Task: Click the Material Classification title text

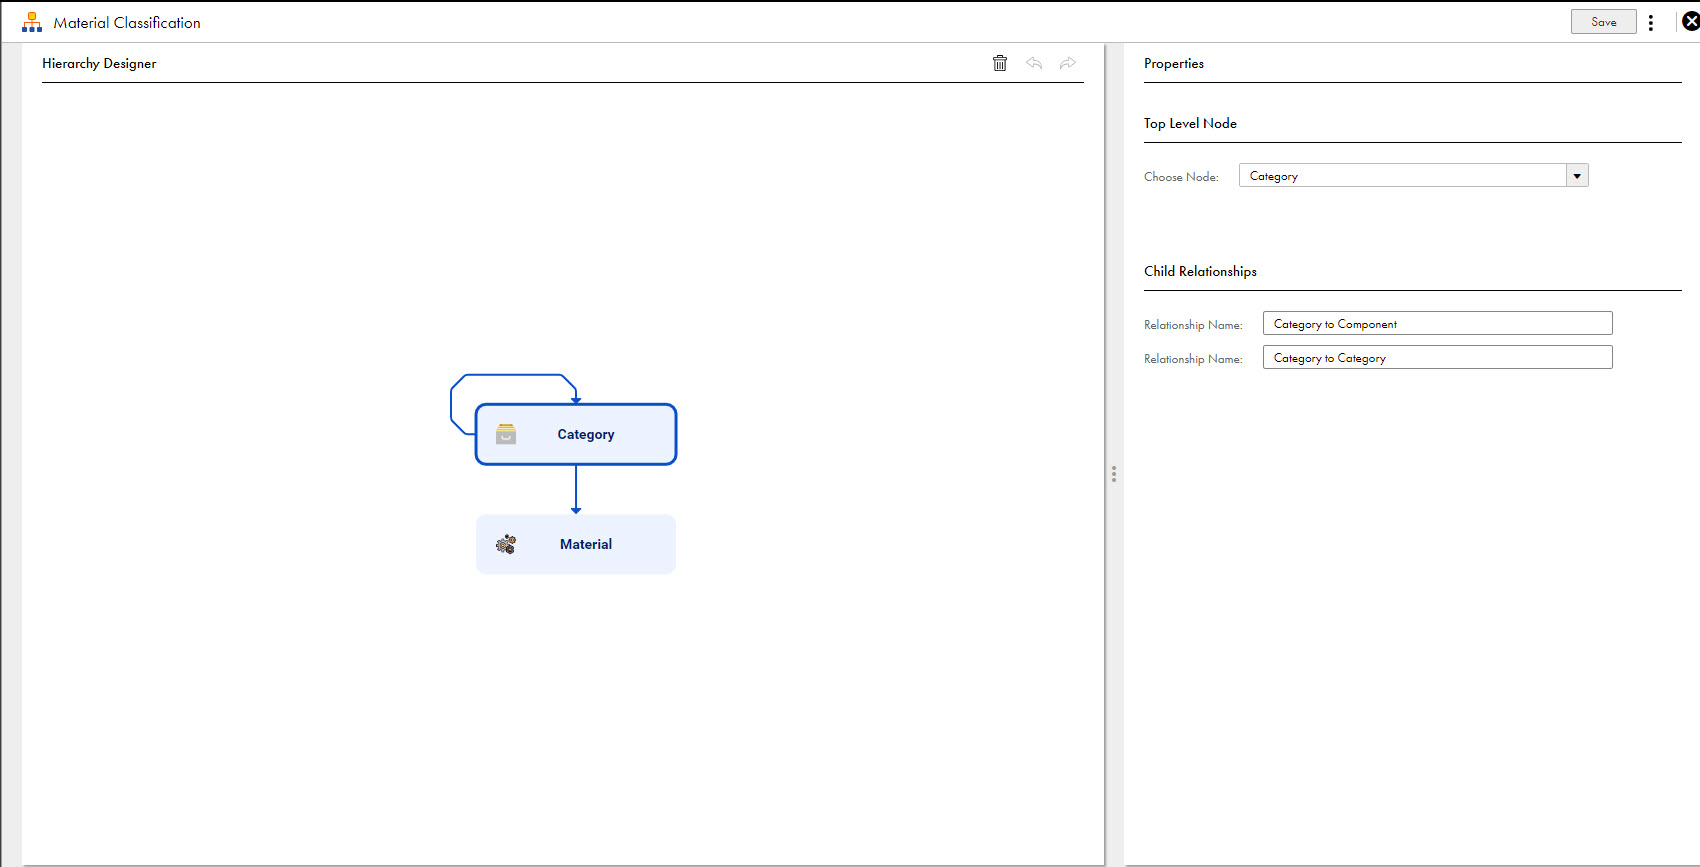Action: pyautogui.click(x=127, y=22)
